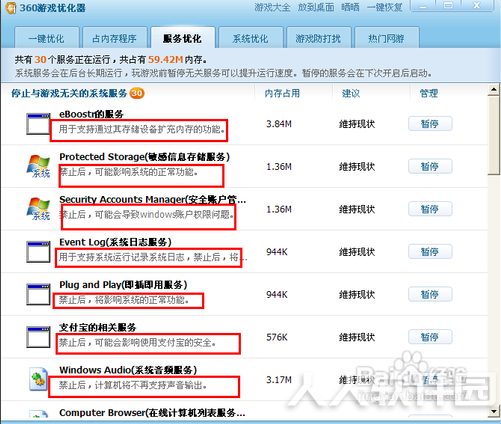This screenshot has height=424, width=501.
Task: Click the Event Log service window icon
Action: tap(38, 252)
